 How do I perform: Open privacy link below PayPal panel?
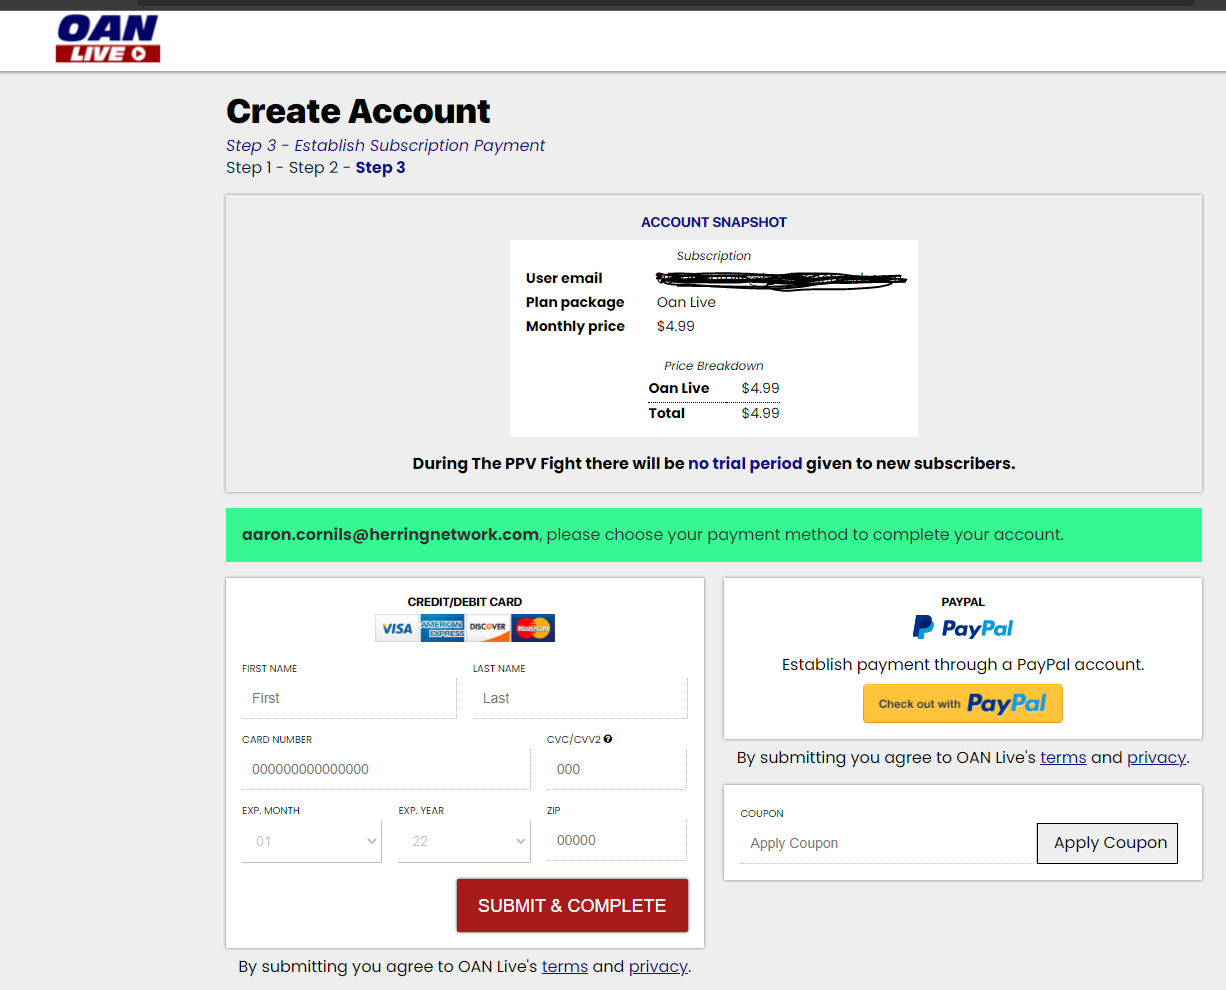(1156, 757)
